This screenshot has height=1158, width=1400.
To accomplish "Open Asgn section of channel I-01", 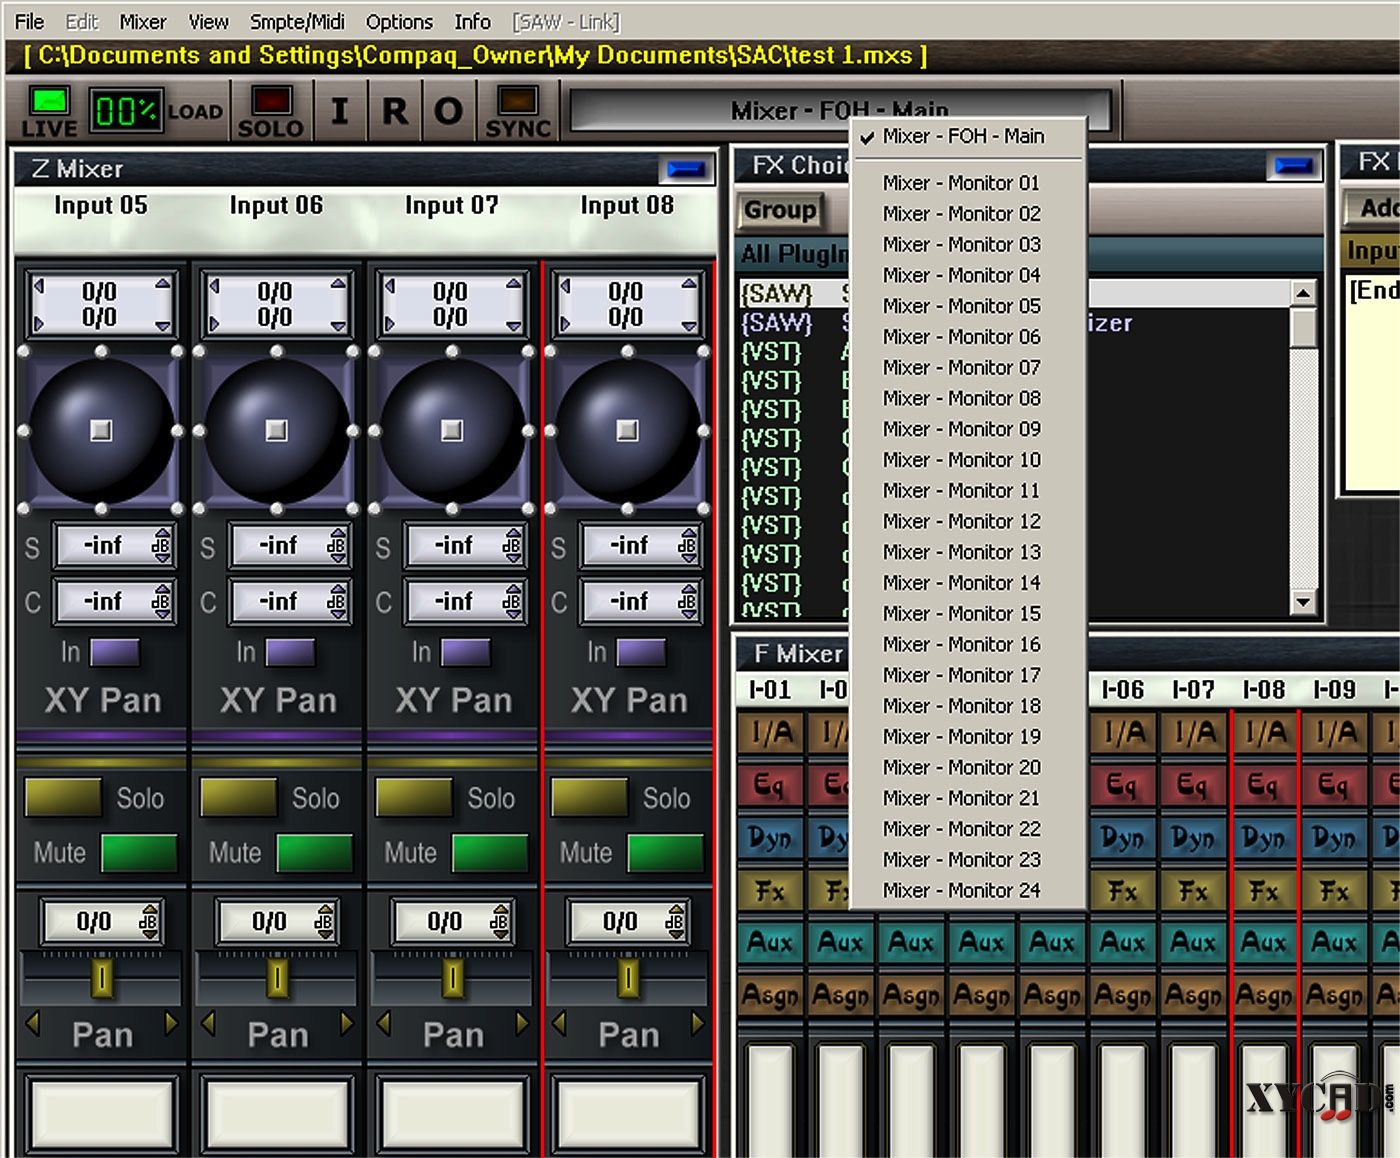I will pos(771,995).
